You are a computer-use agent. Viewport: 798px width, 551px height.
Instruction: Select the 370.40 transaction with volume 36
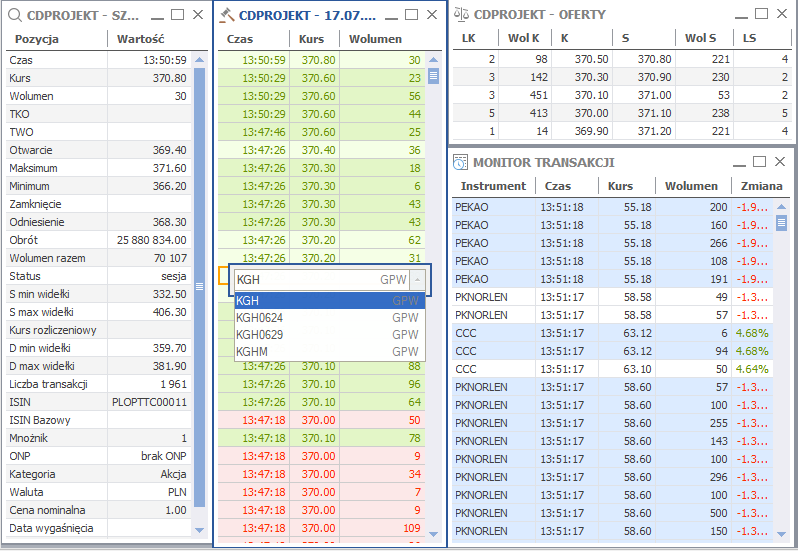[x=322, y=150]
